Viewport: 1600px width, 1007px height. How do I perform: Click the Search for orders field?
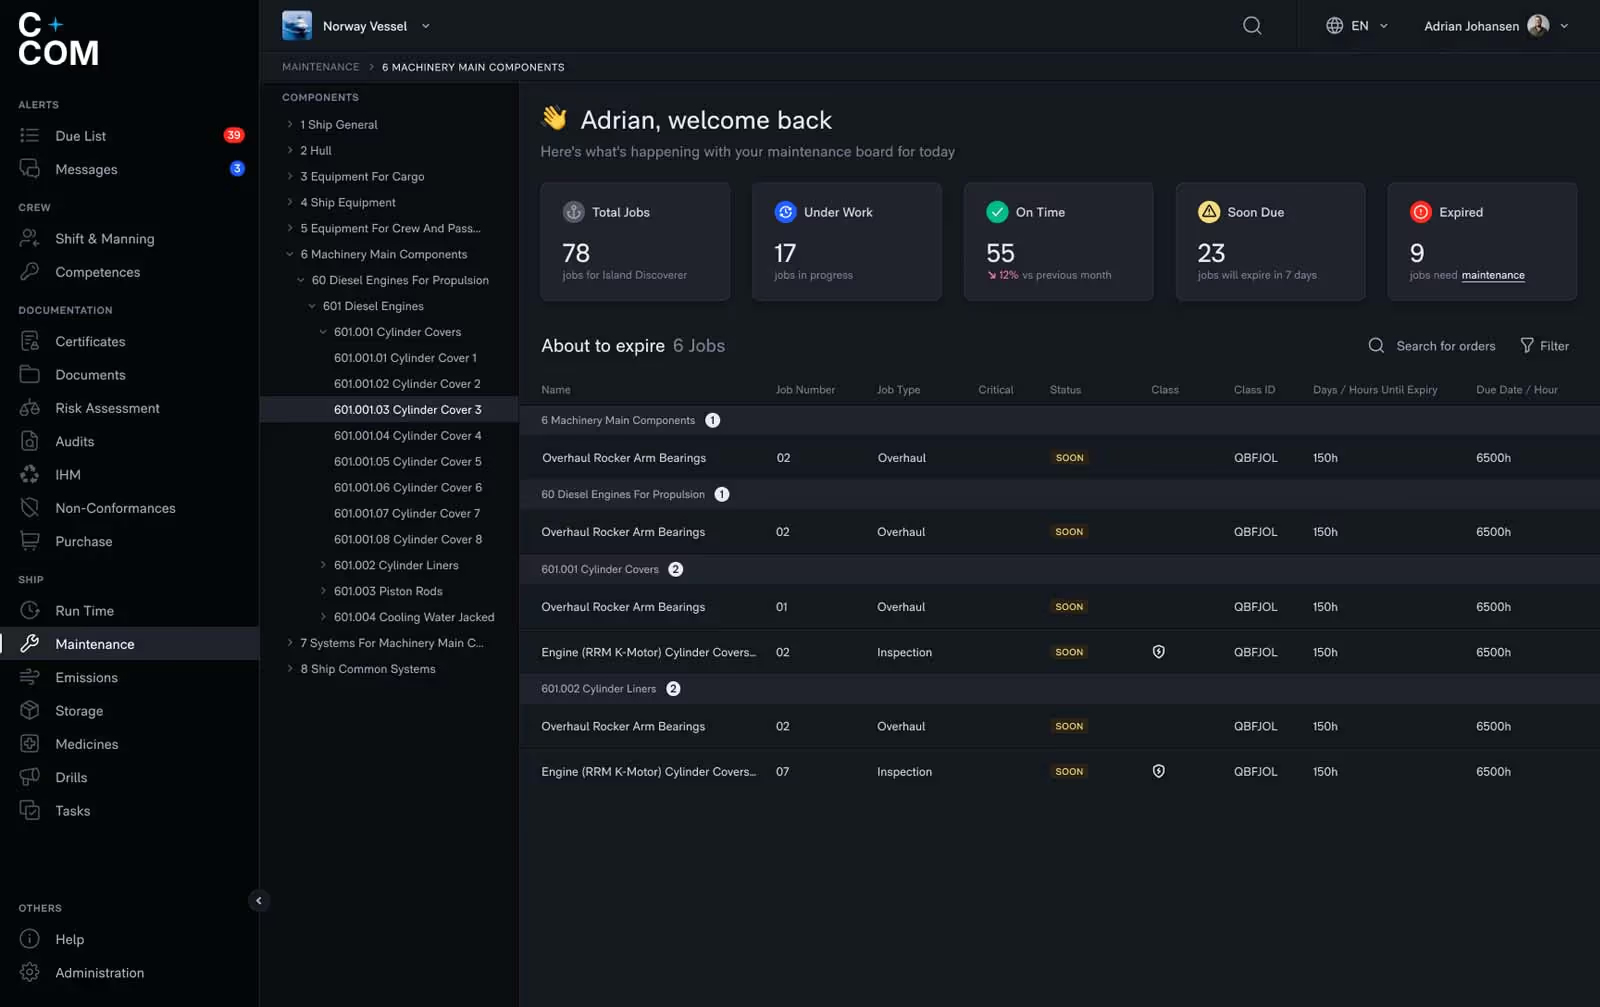tap(1432, 345)
